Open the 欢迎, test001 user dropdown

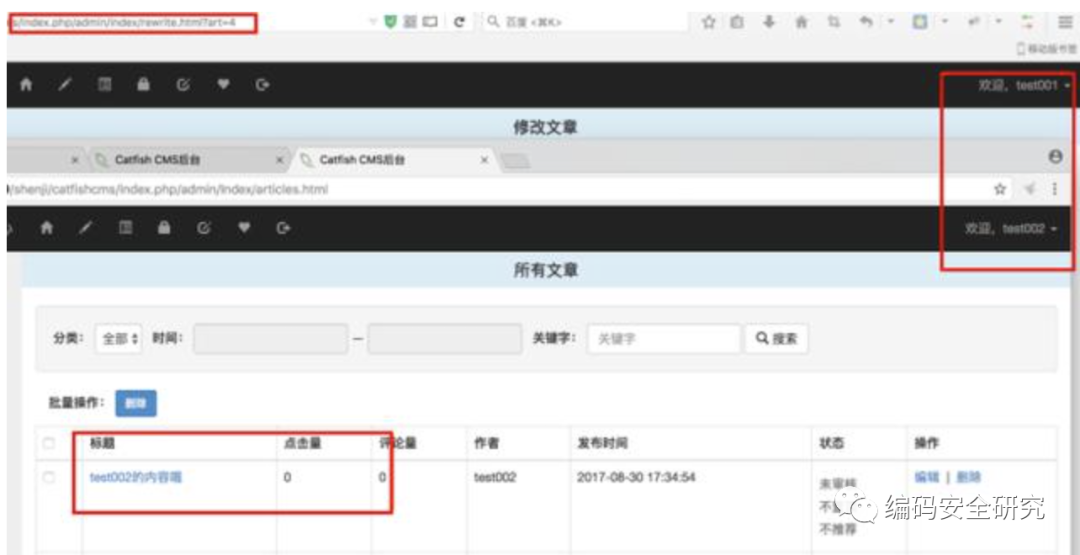(x=1024, y=85)
